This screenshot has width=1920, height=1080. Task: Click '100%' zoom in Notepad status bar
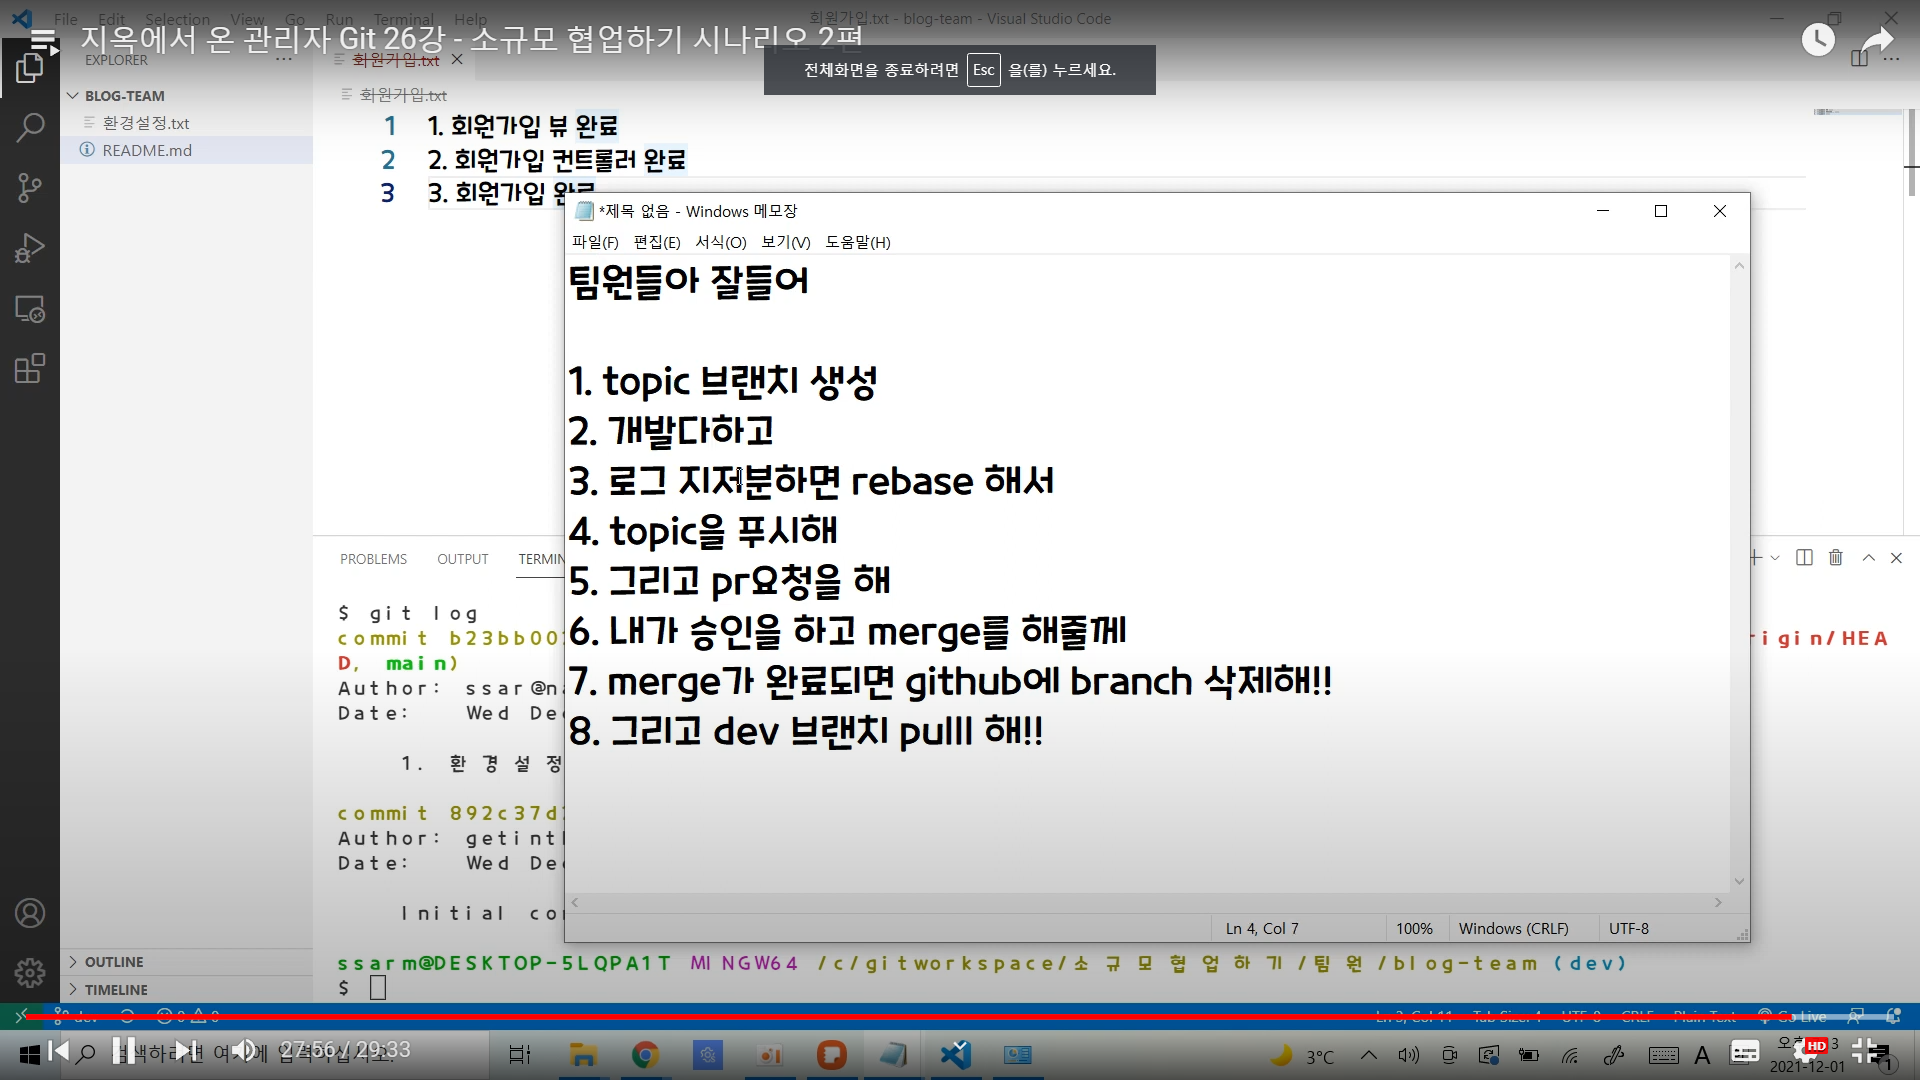[1414, 929]
